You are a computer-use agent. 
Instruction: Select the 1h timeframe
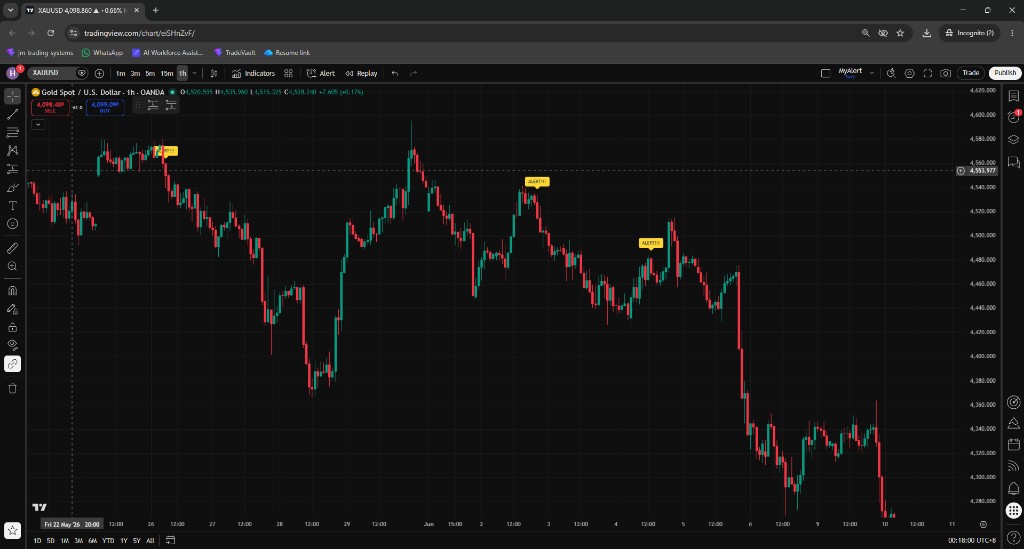[182, 73]
